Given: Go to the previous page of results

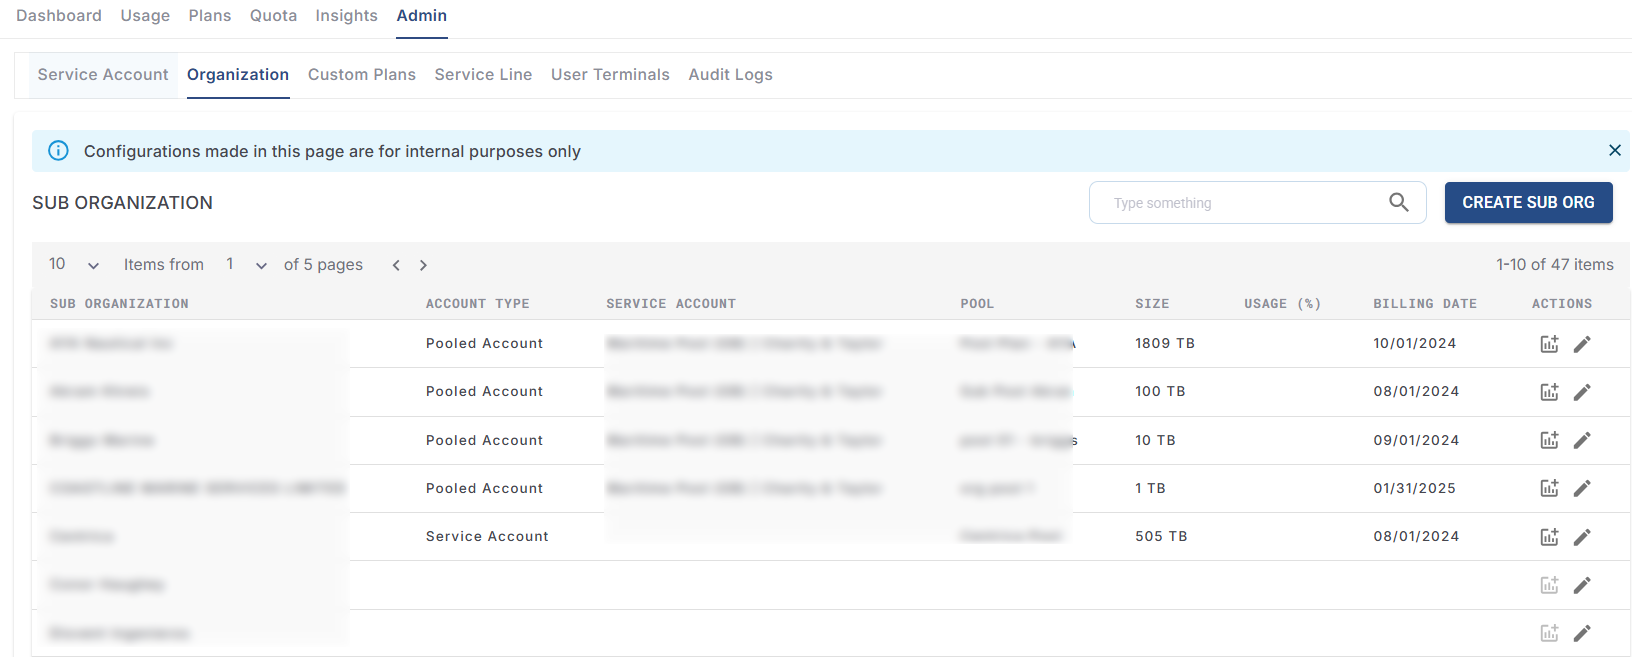Looking at the screenshot, I should [396, 265].
